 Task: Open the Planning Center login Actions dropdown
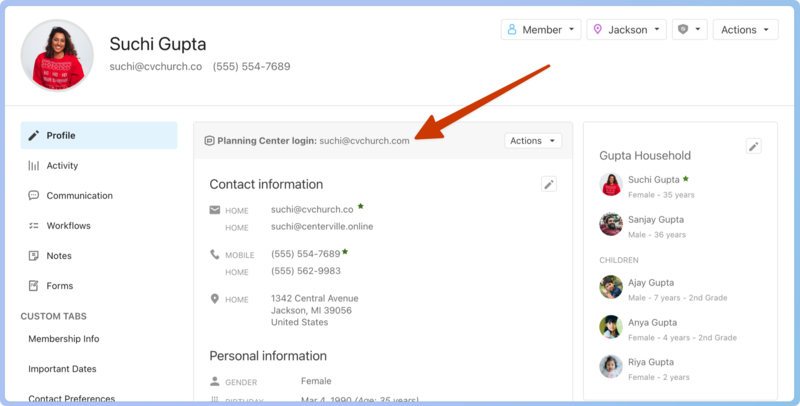533,141
